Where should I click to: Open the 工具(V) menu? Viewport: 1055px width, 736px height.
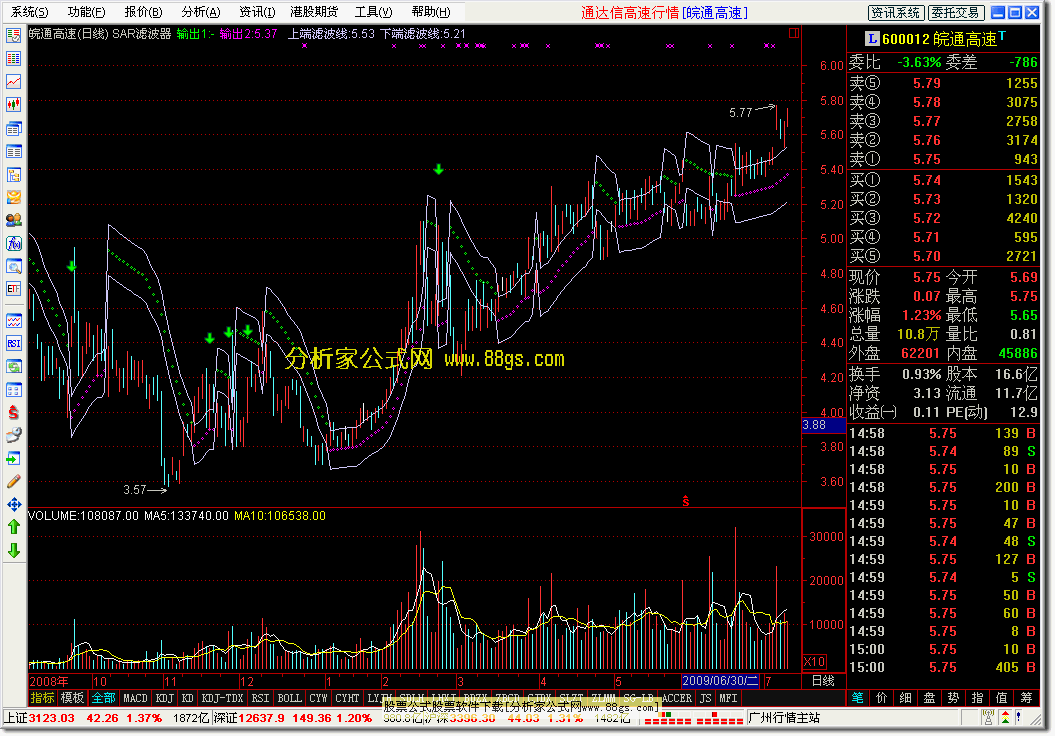[373, 11]
